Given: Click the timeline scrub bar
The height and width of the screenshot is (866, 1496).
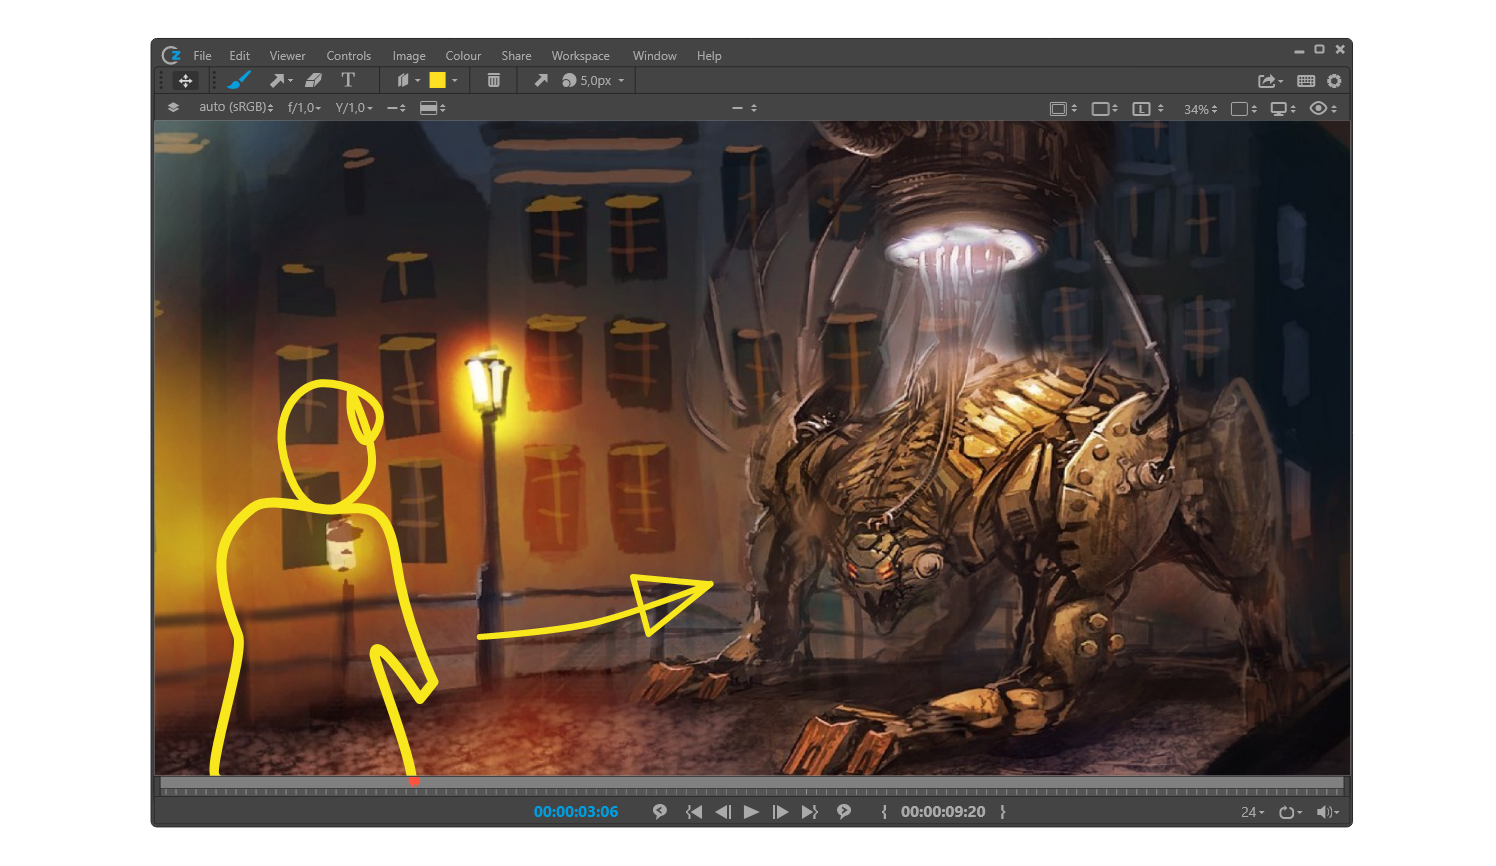Looking at the screenshot, I should click(752, 785).
